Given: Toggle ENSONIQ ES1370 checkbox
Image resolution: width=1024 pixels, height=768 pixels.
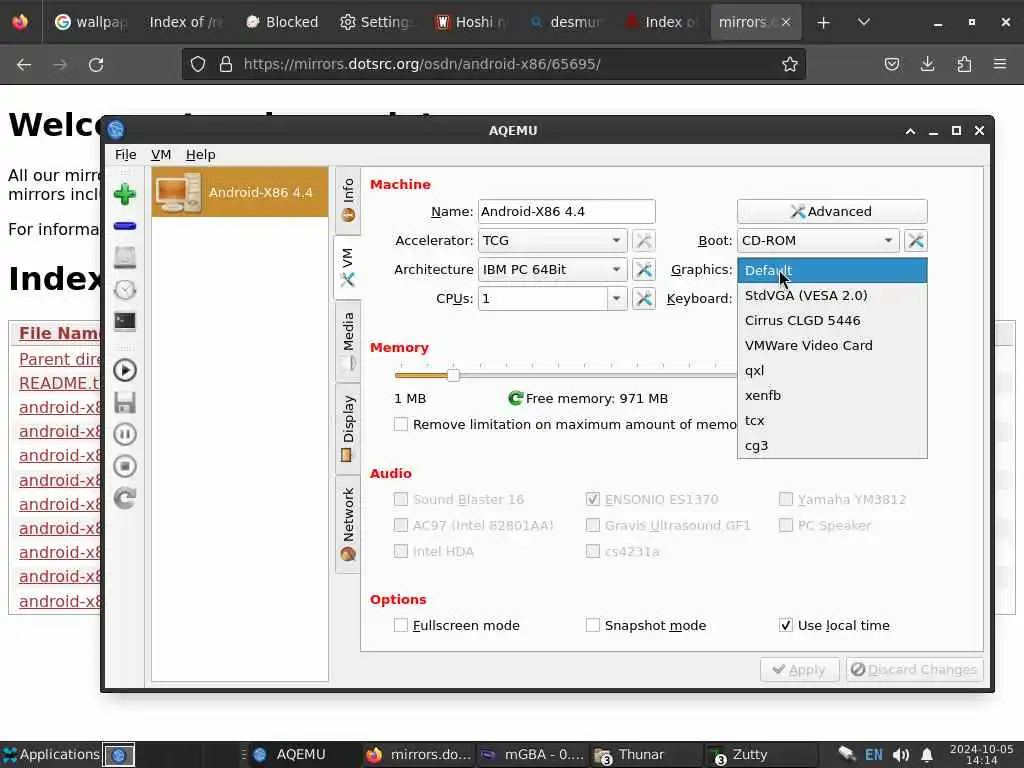Looking at the screenshot, I should coord(592,499).
